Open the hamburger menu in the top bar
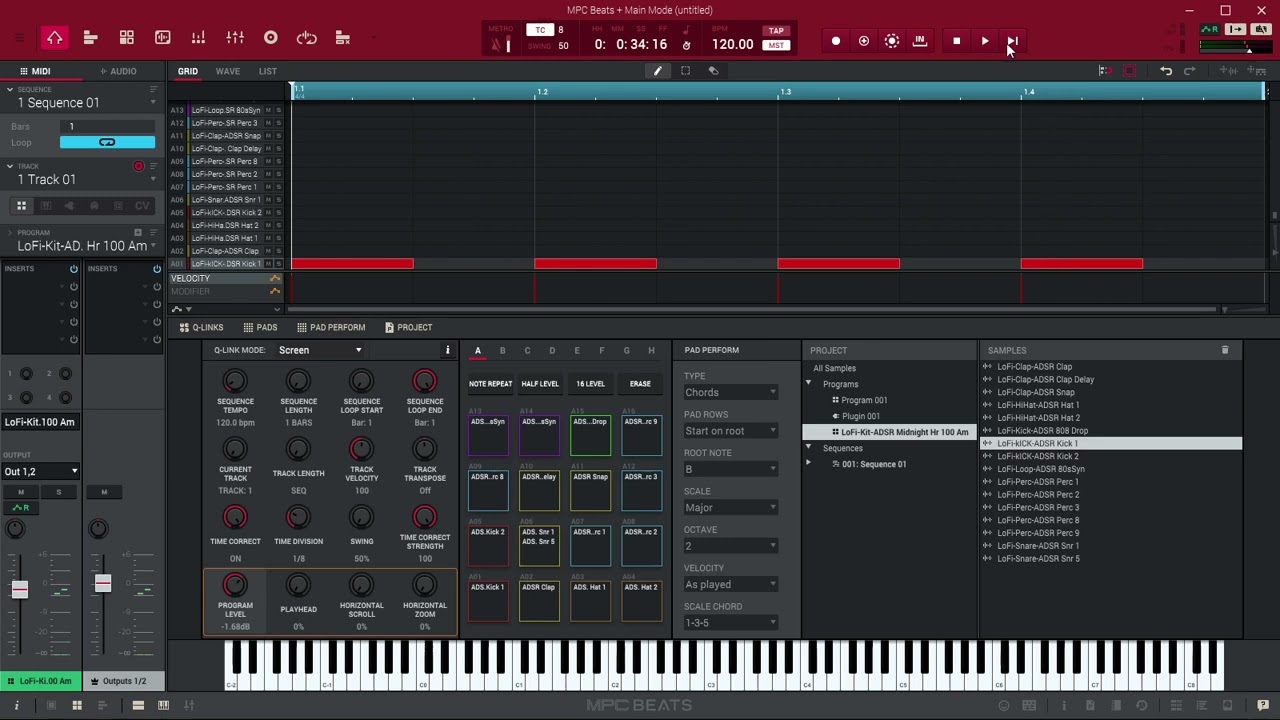The image size is (1280, 720). (19, 38)
